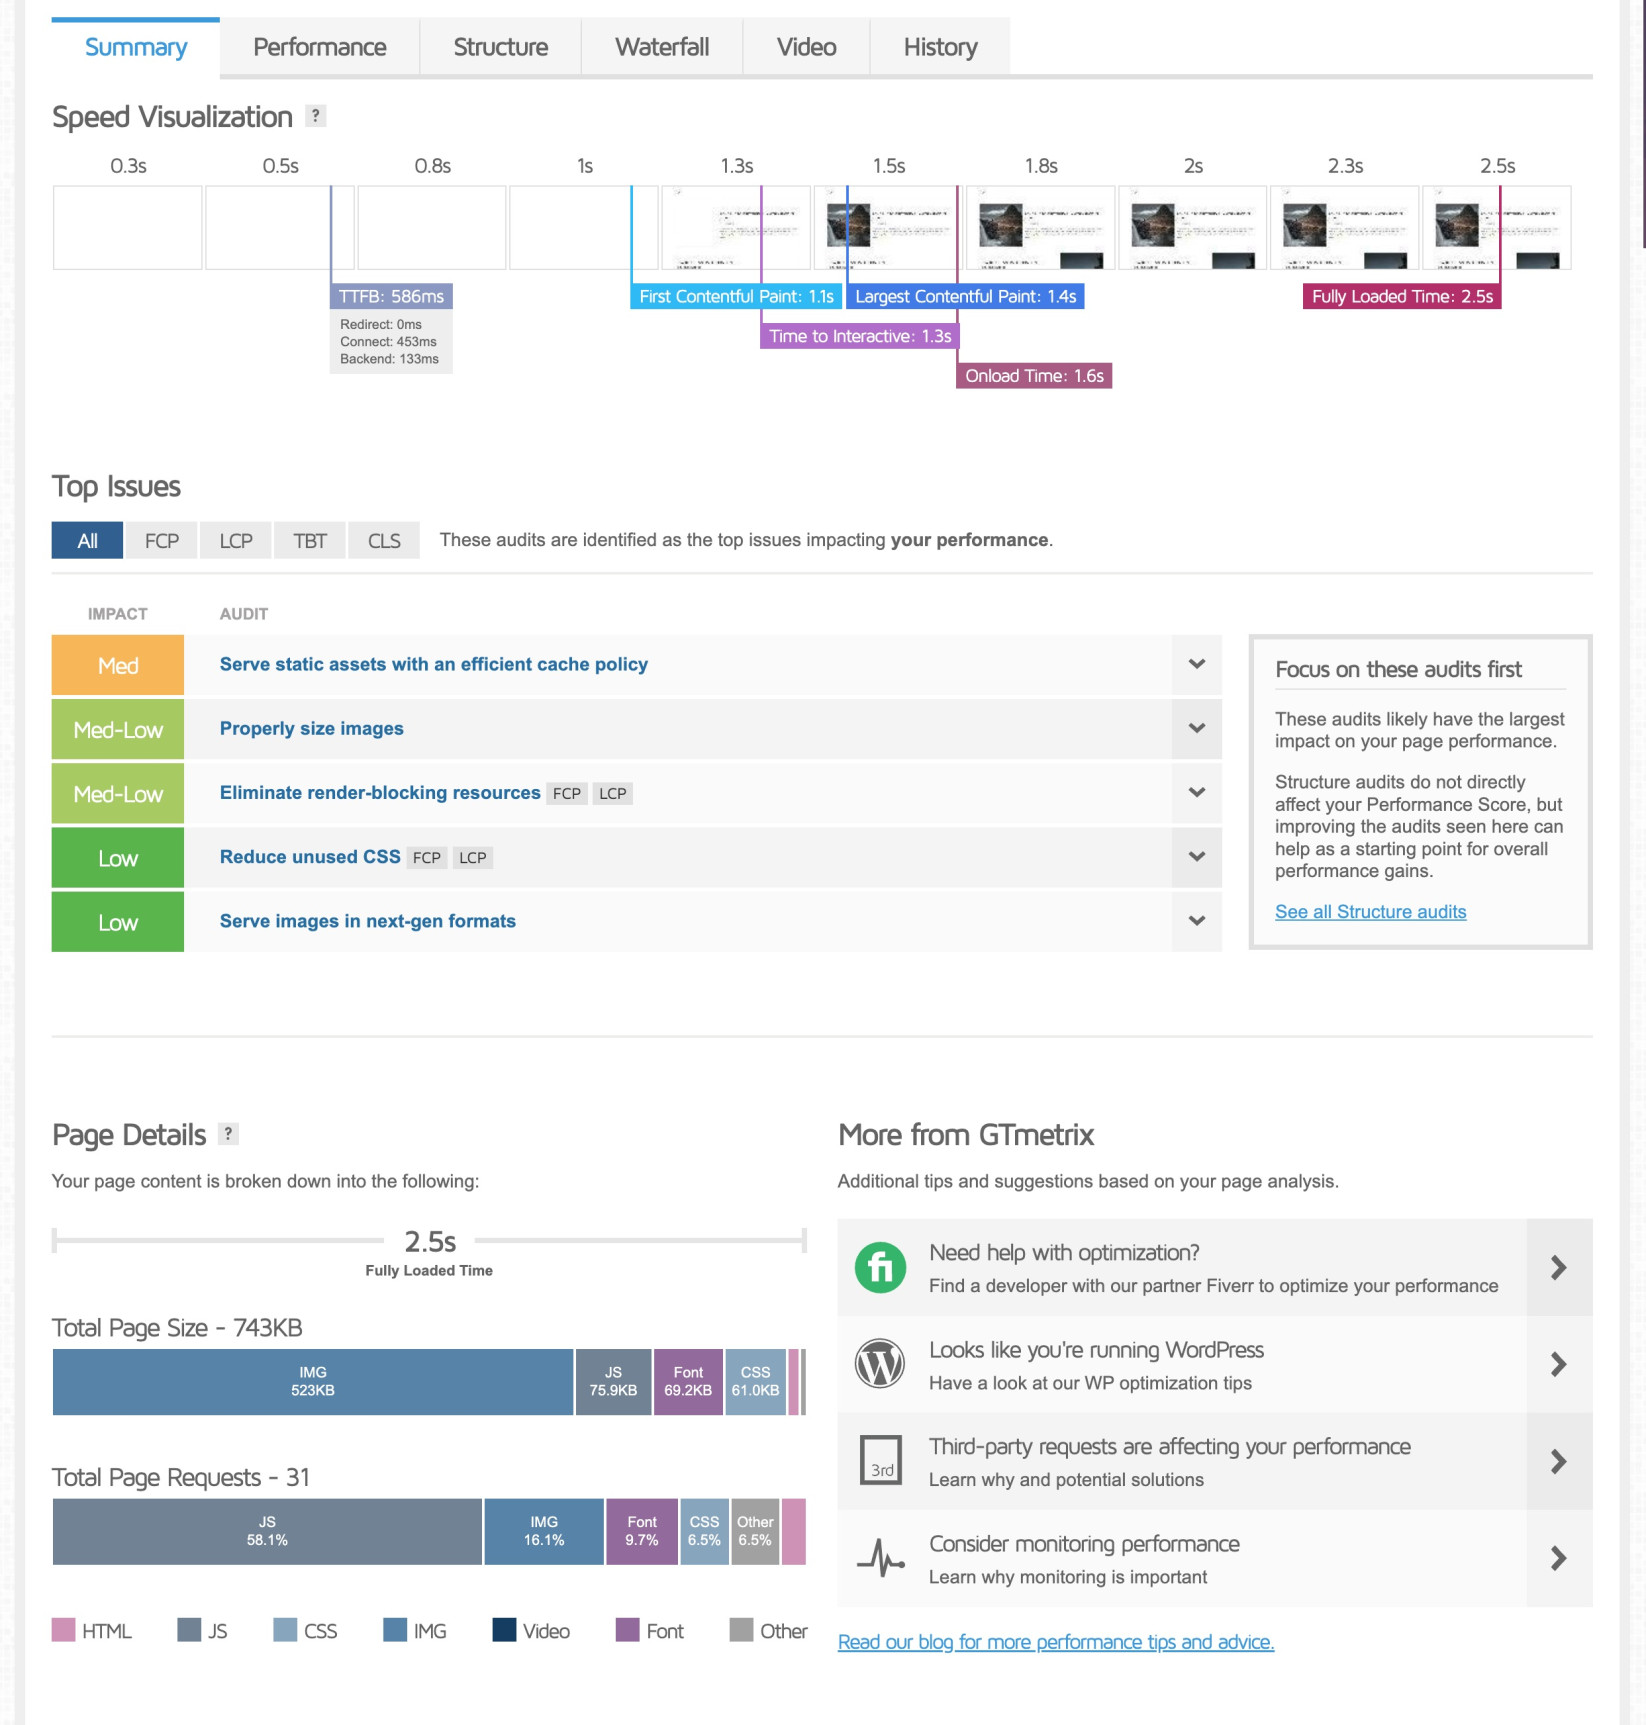
Task: Click the Time to Interactive marker
Action: (x=860, y=336)
